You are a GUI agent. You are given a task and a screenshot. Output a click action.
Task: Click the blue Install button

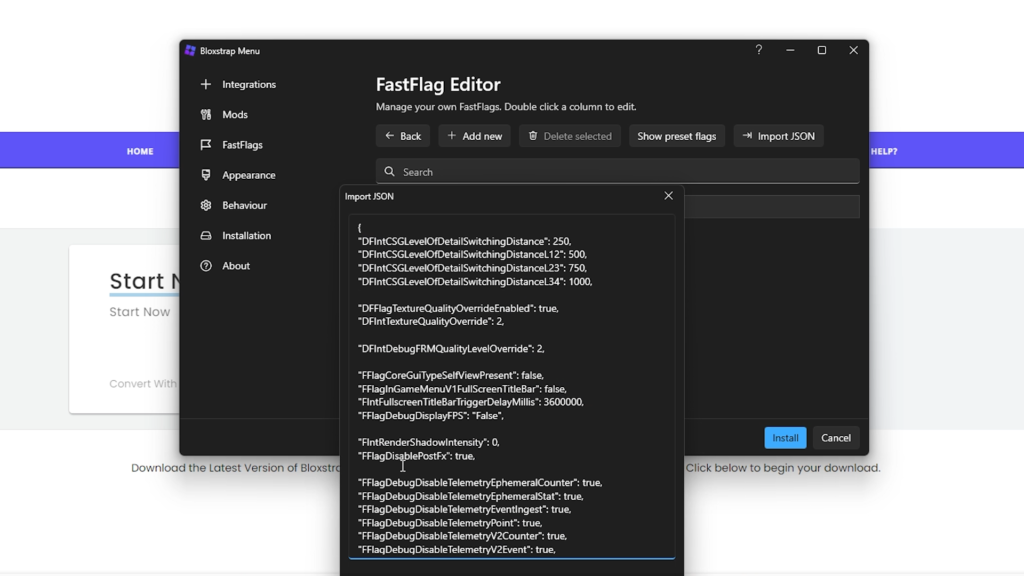pos(785,438)
